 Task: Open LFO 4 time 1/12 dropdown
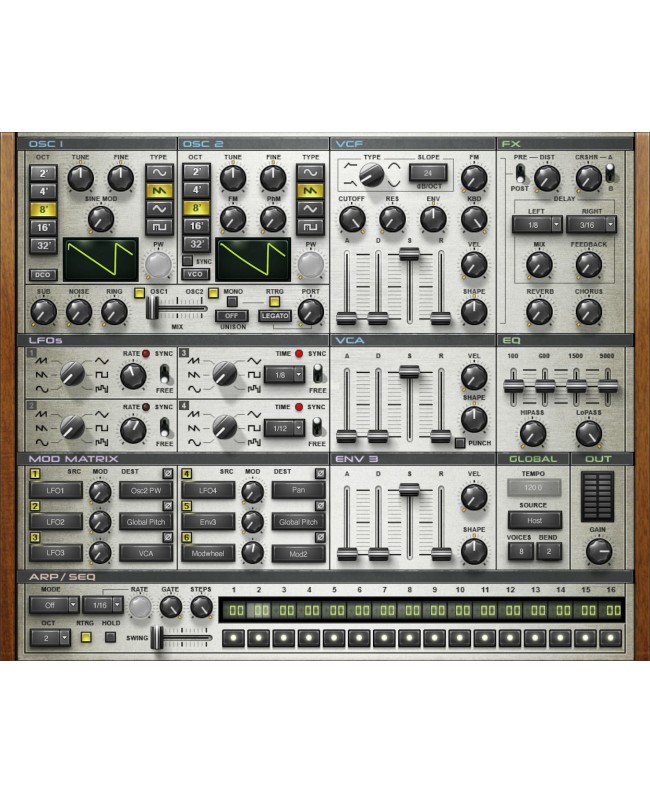pyautogui.click(x=285, y=428)
